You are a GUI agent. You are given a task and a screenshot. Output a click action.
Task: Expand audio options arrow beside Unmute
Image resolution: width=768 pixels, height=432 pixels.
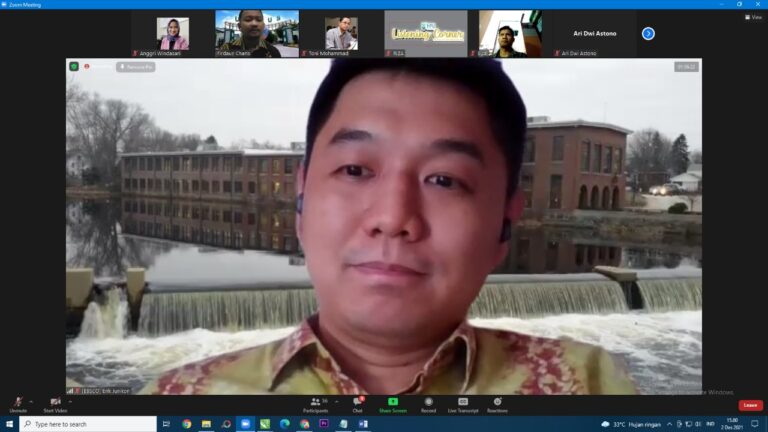pos(32,401)
